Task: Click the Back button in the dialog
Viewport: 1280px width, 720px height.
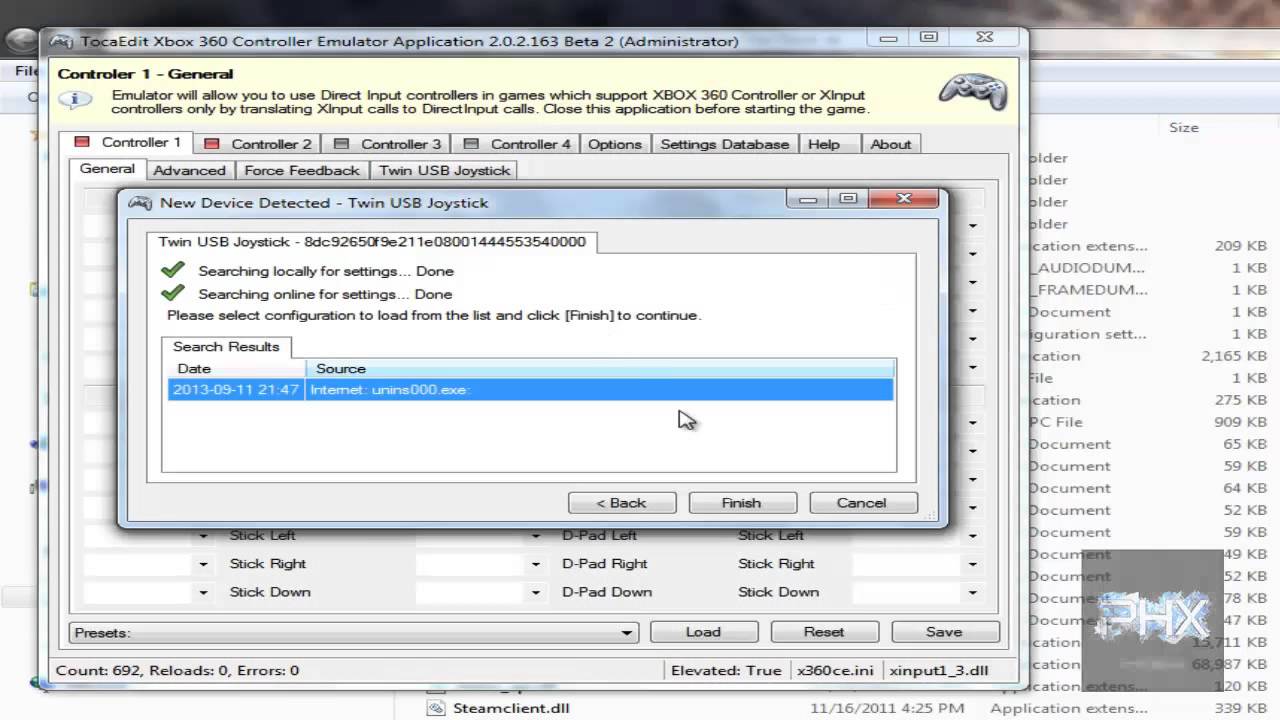Action: click(622, 503)
